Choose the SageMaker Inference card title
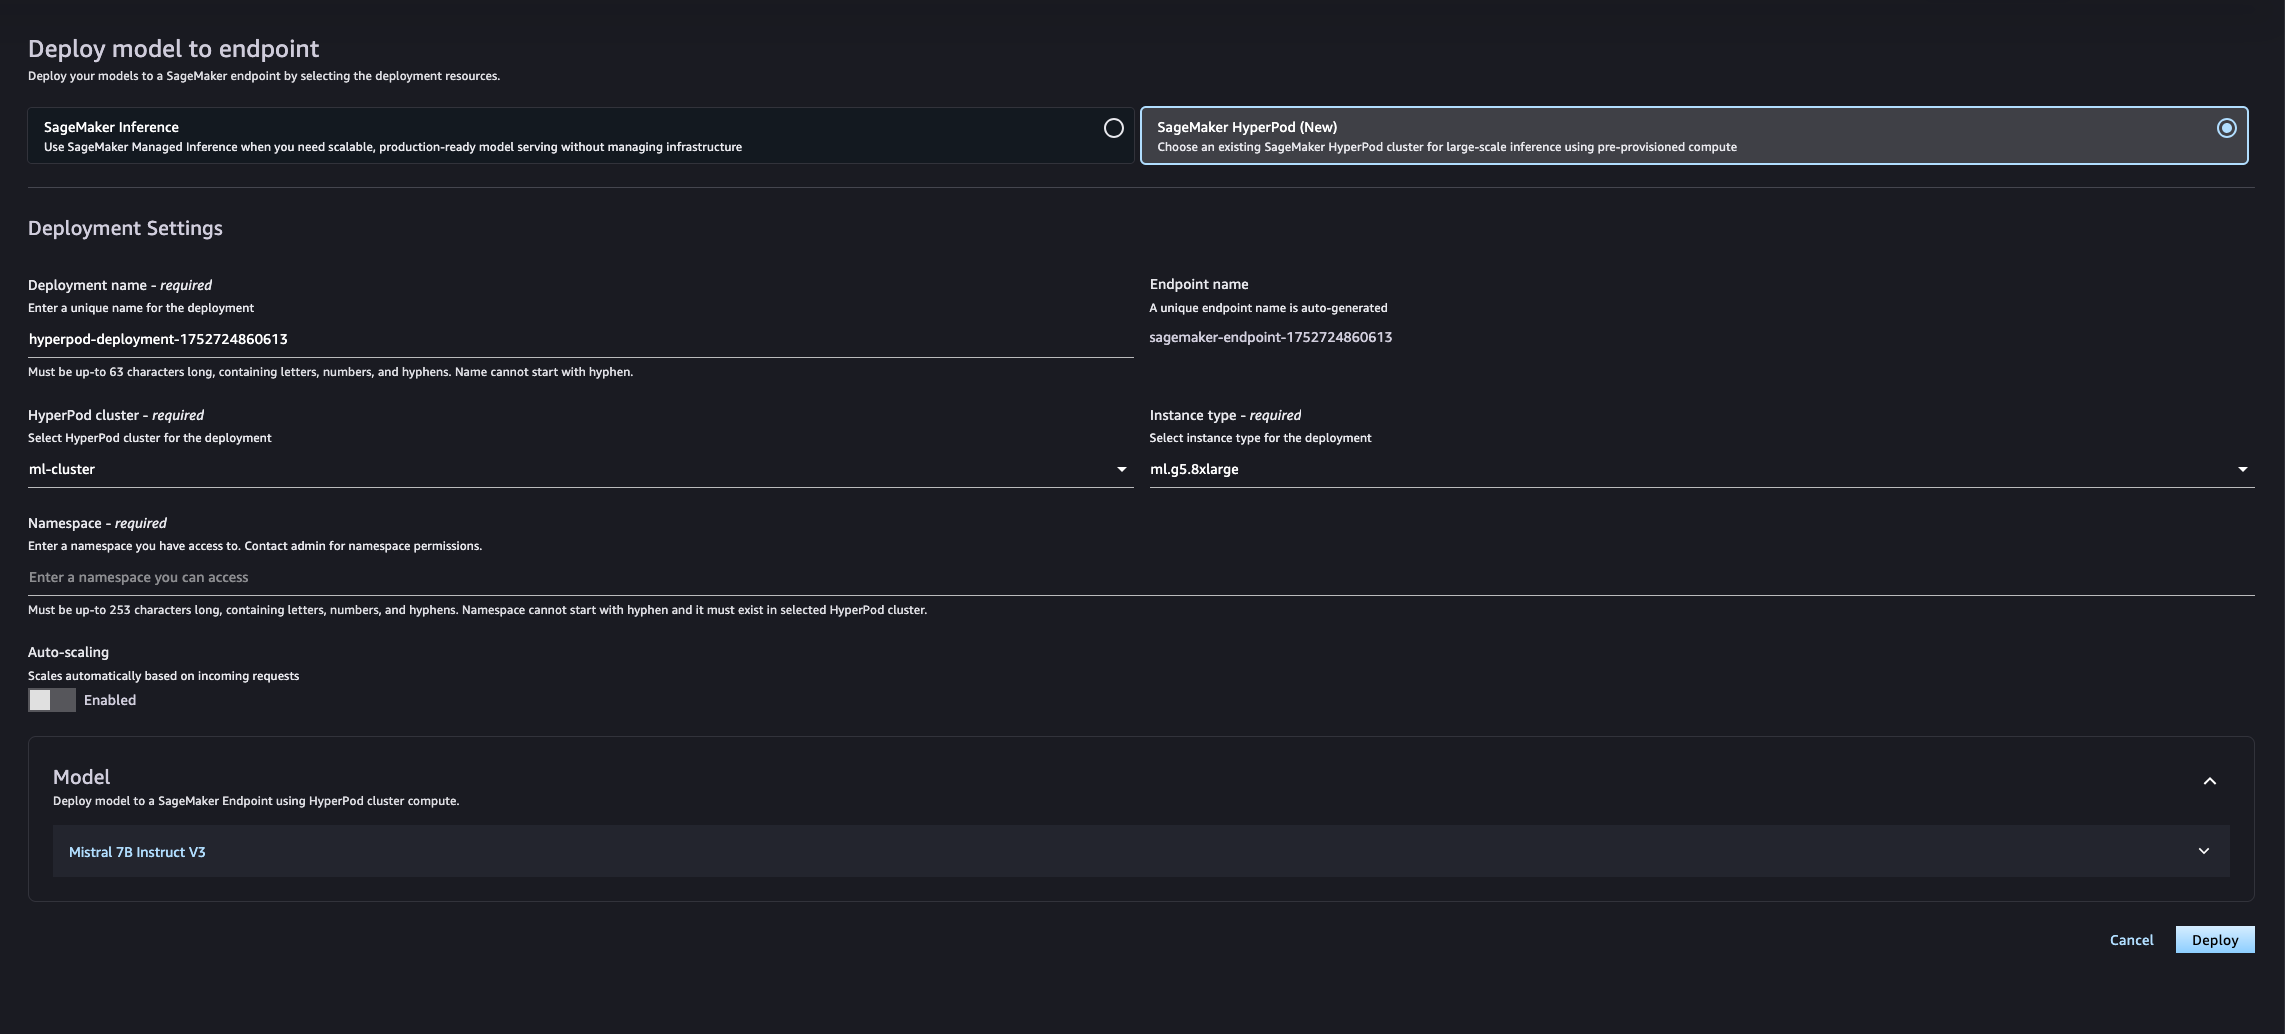 tap(111, 127)
